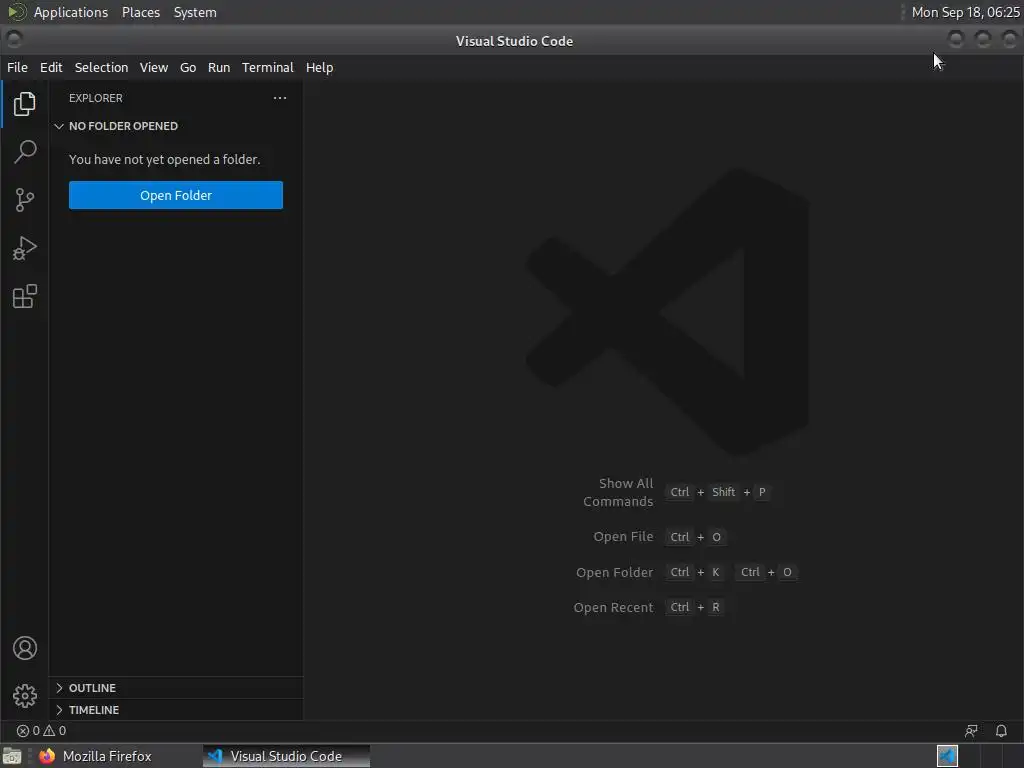
Task: Open the System menu in the top panel
Action: coord(195,12)
